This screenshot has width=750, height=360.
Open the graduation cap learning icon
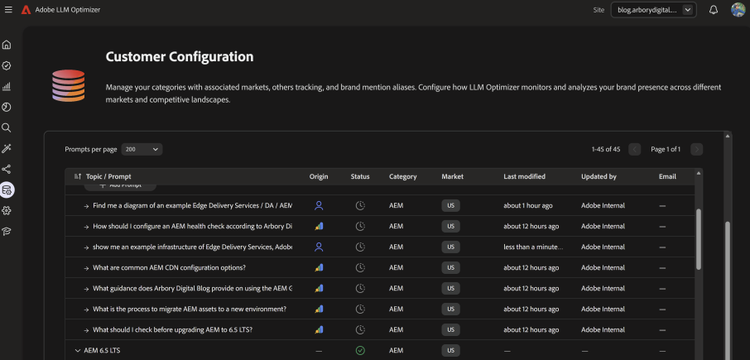point(7,231)
